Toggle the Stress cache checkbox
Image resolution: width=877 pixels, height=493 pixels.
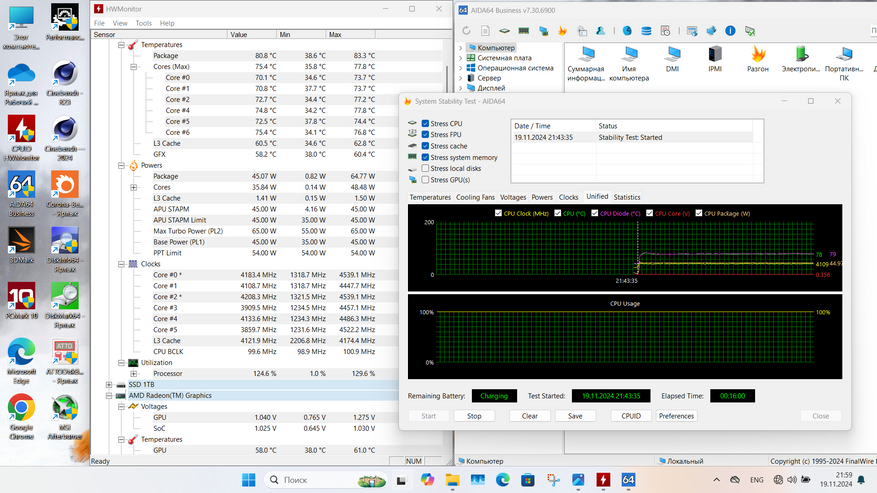point(425,145)
